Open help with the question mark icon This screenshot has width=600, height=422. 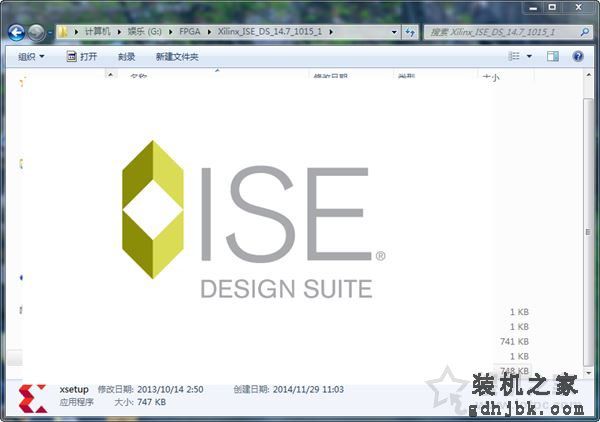point(578,57)
